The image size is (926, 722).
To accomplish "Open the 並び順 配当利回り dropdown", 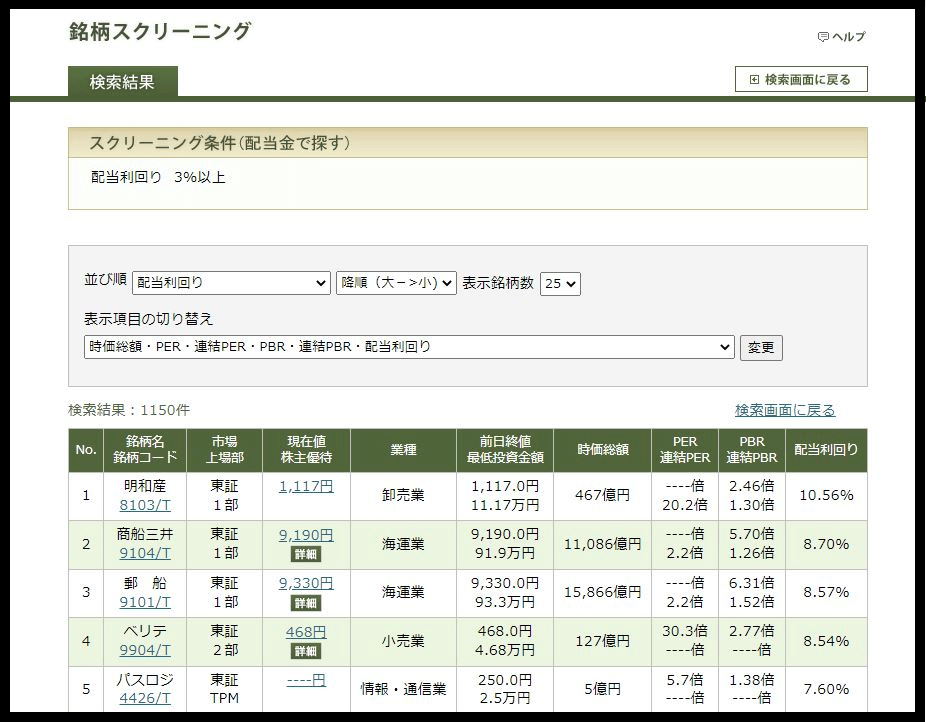I will coord(231,283).
